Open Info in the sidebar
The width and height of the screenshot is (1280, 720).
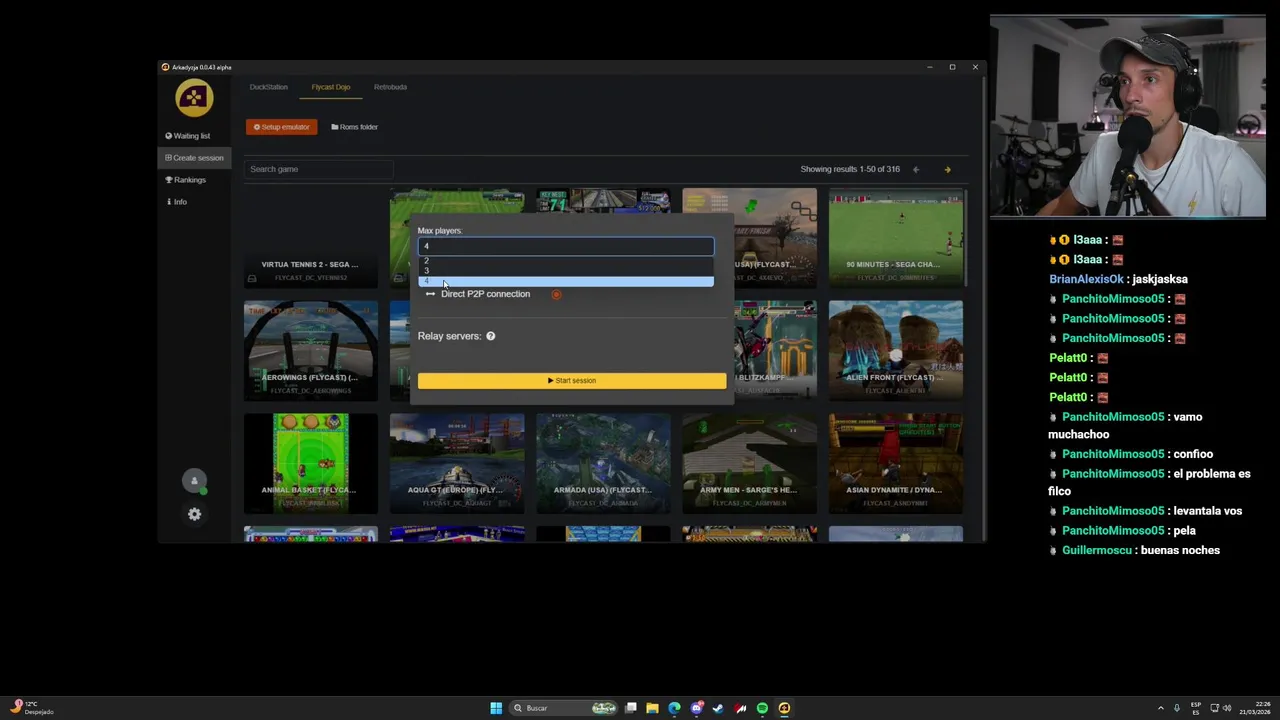(x=176, y=202)
